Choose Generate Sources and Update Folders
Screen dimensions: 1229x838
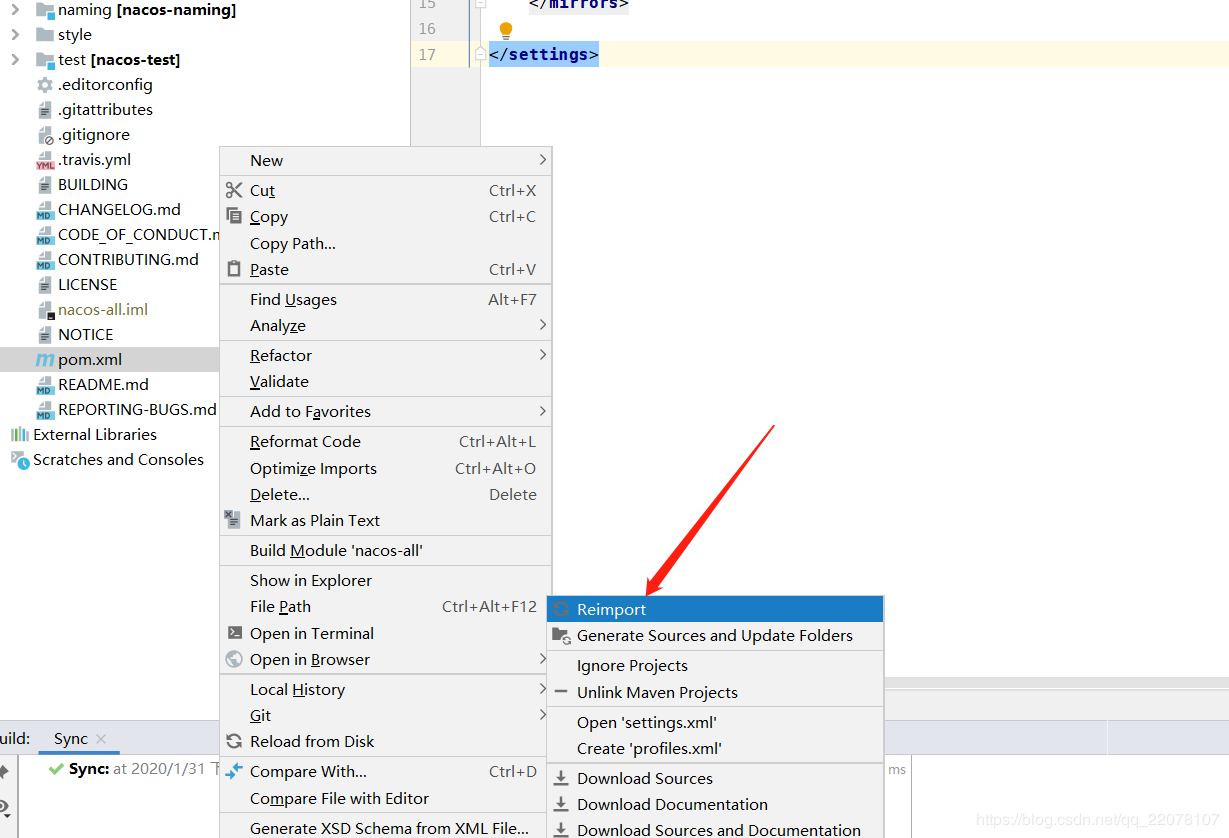(715, 635)
